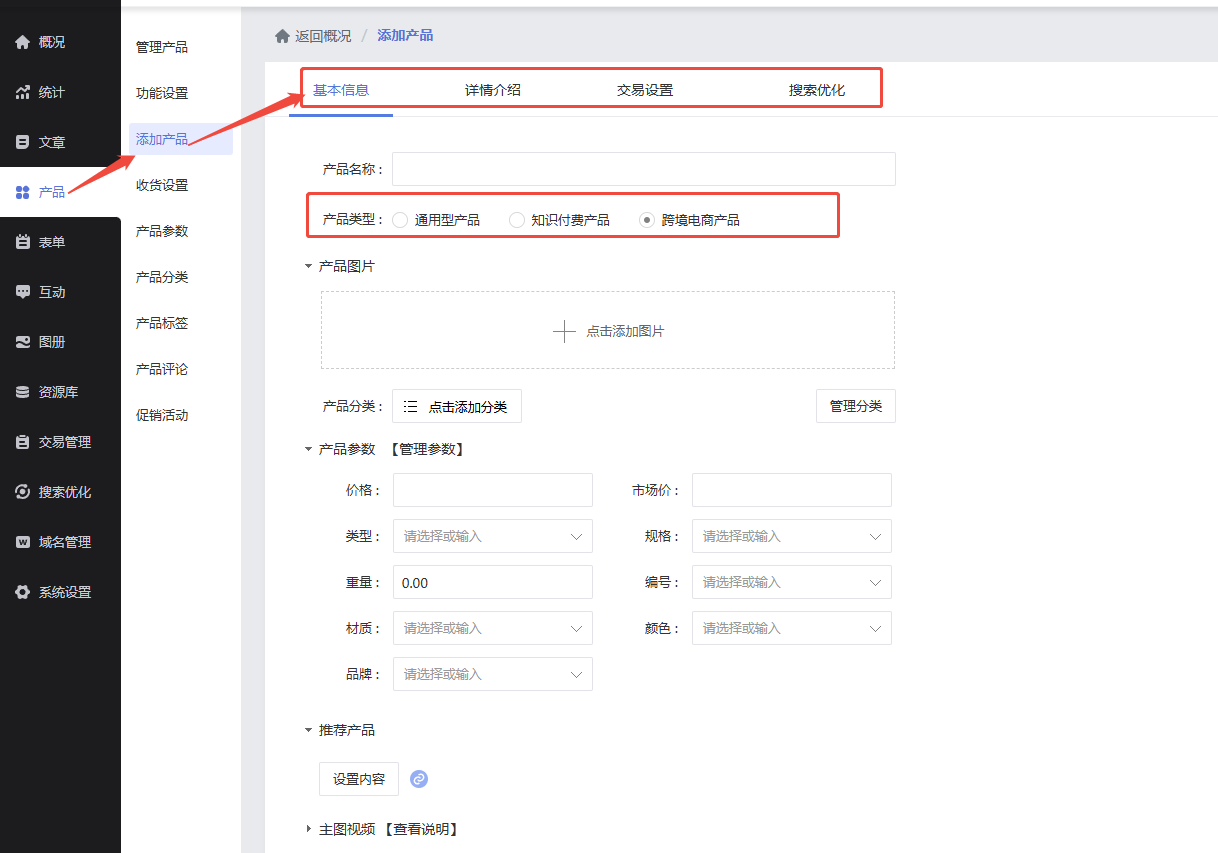Open the 统计 statistics chart icon
The image size is (1218, 853).
pyautogui.click(x=22, y=92)
